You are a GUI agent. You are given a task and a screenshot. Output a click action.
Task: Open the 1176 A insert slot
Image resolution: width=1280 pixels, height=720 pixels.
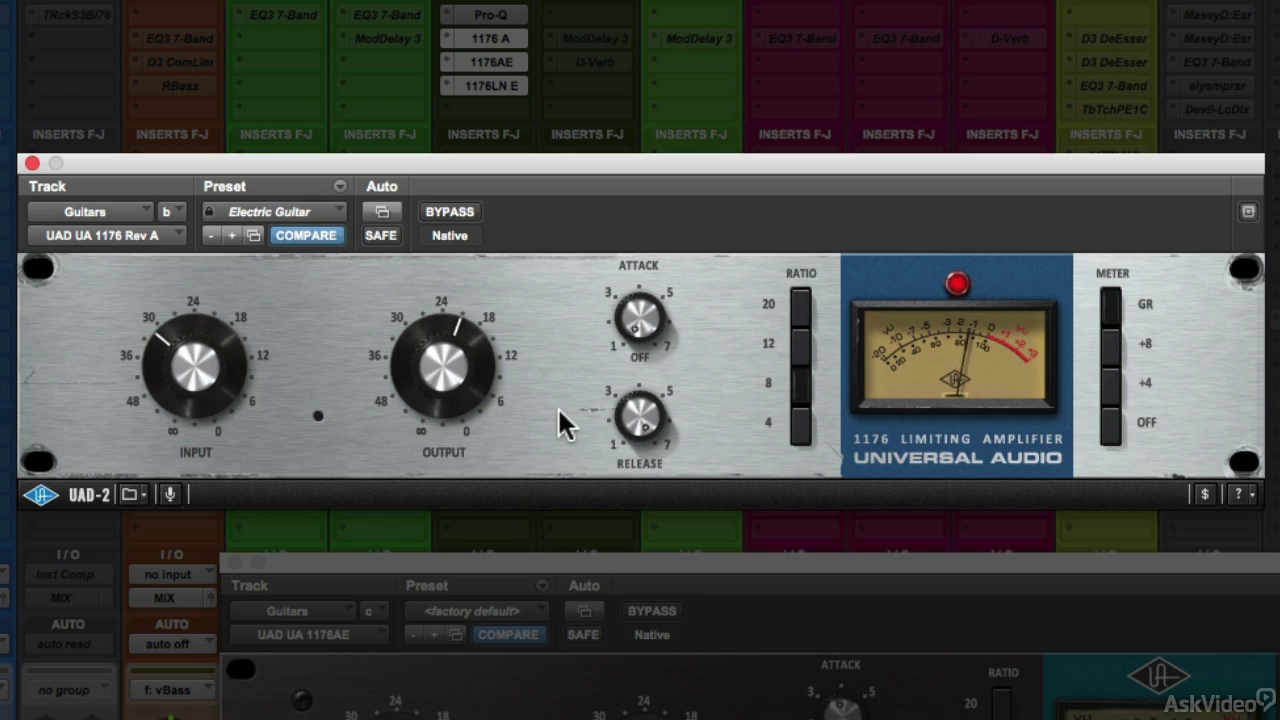484,39
